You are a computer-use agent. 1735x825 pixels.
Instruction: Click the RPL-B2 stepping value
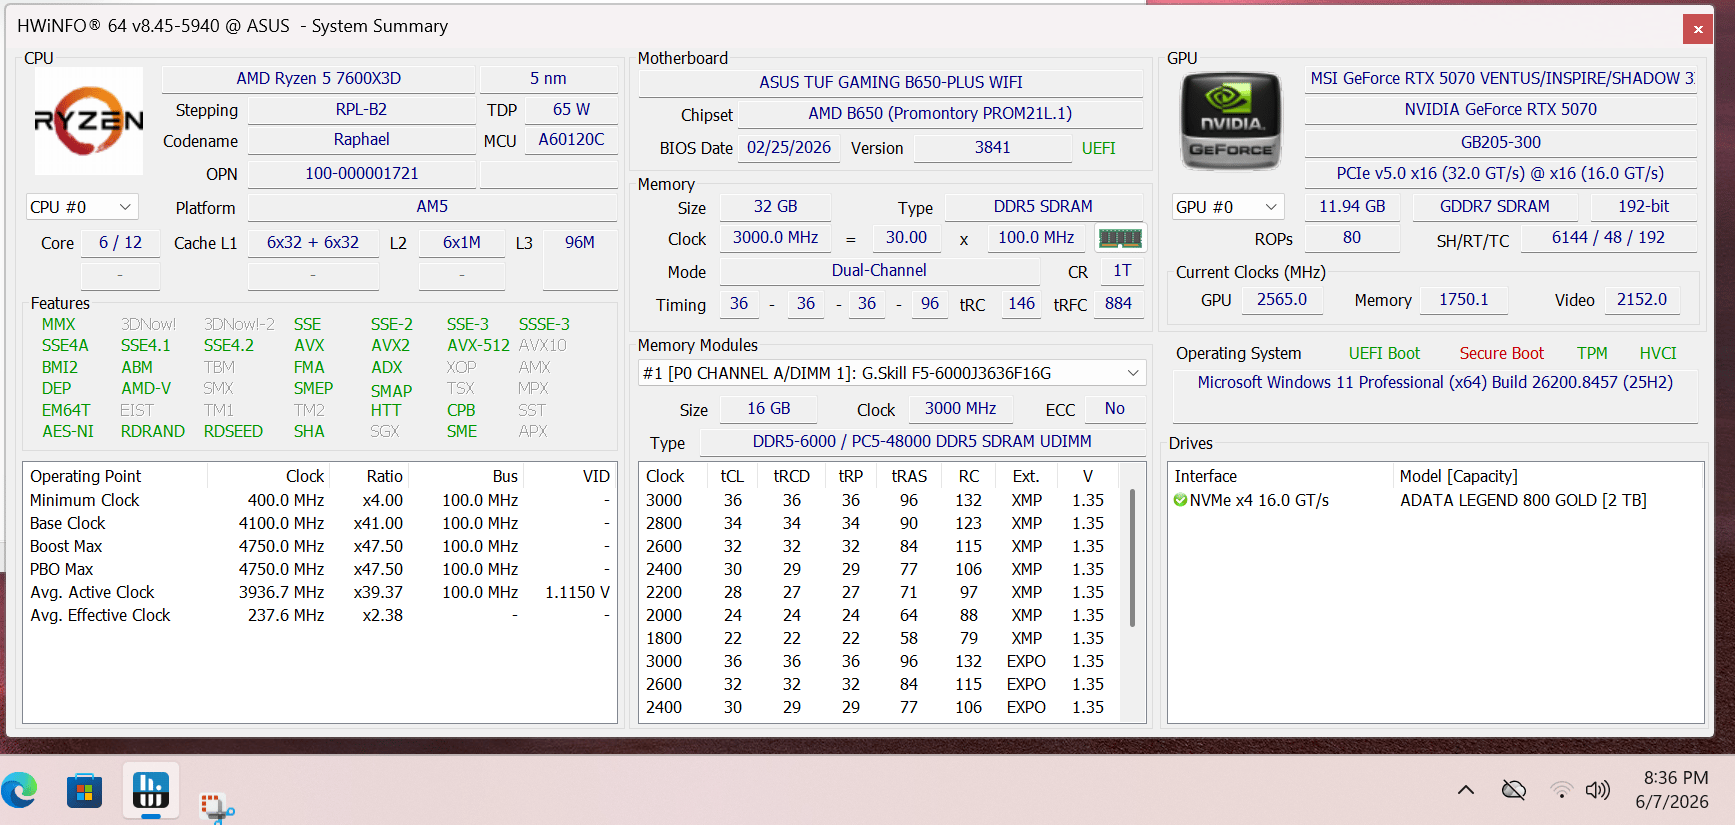click(361, 110)
